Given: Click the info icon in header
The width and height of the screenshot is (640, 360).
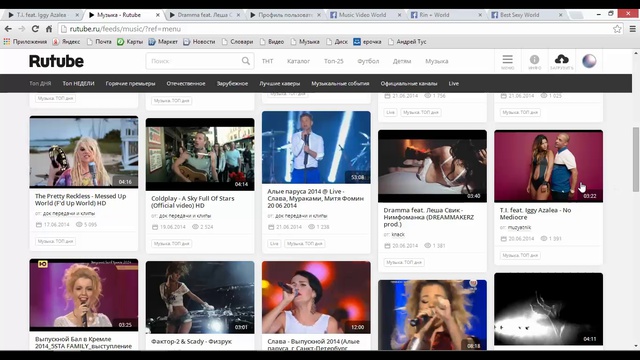Looking at the screenshot, I should click(534, 60).
